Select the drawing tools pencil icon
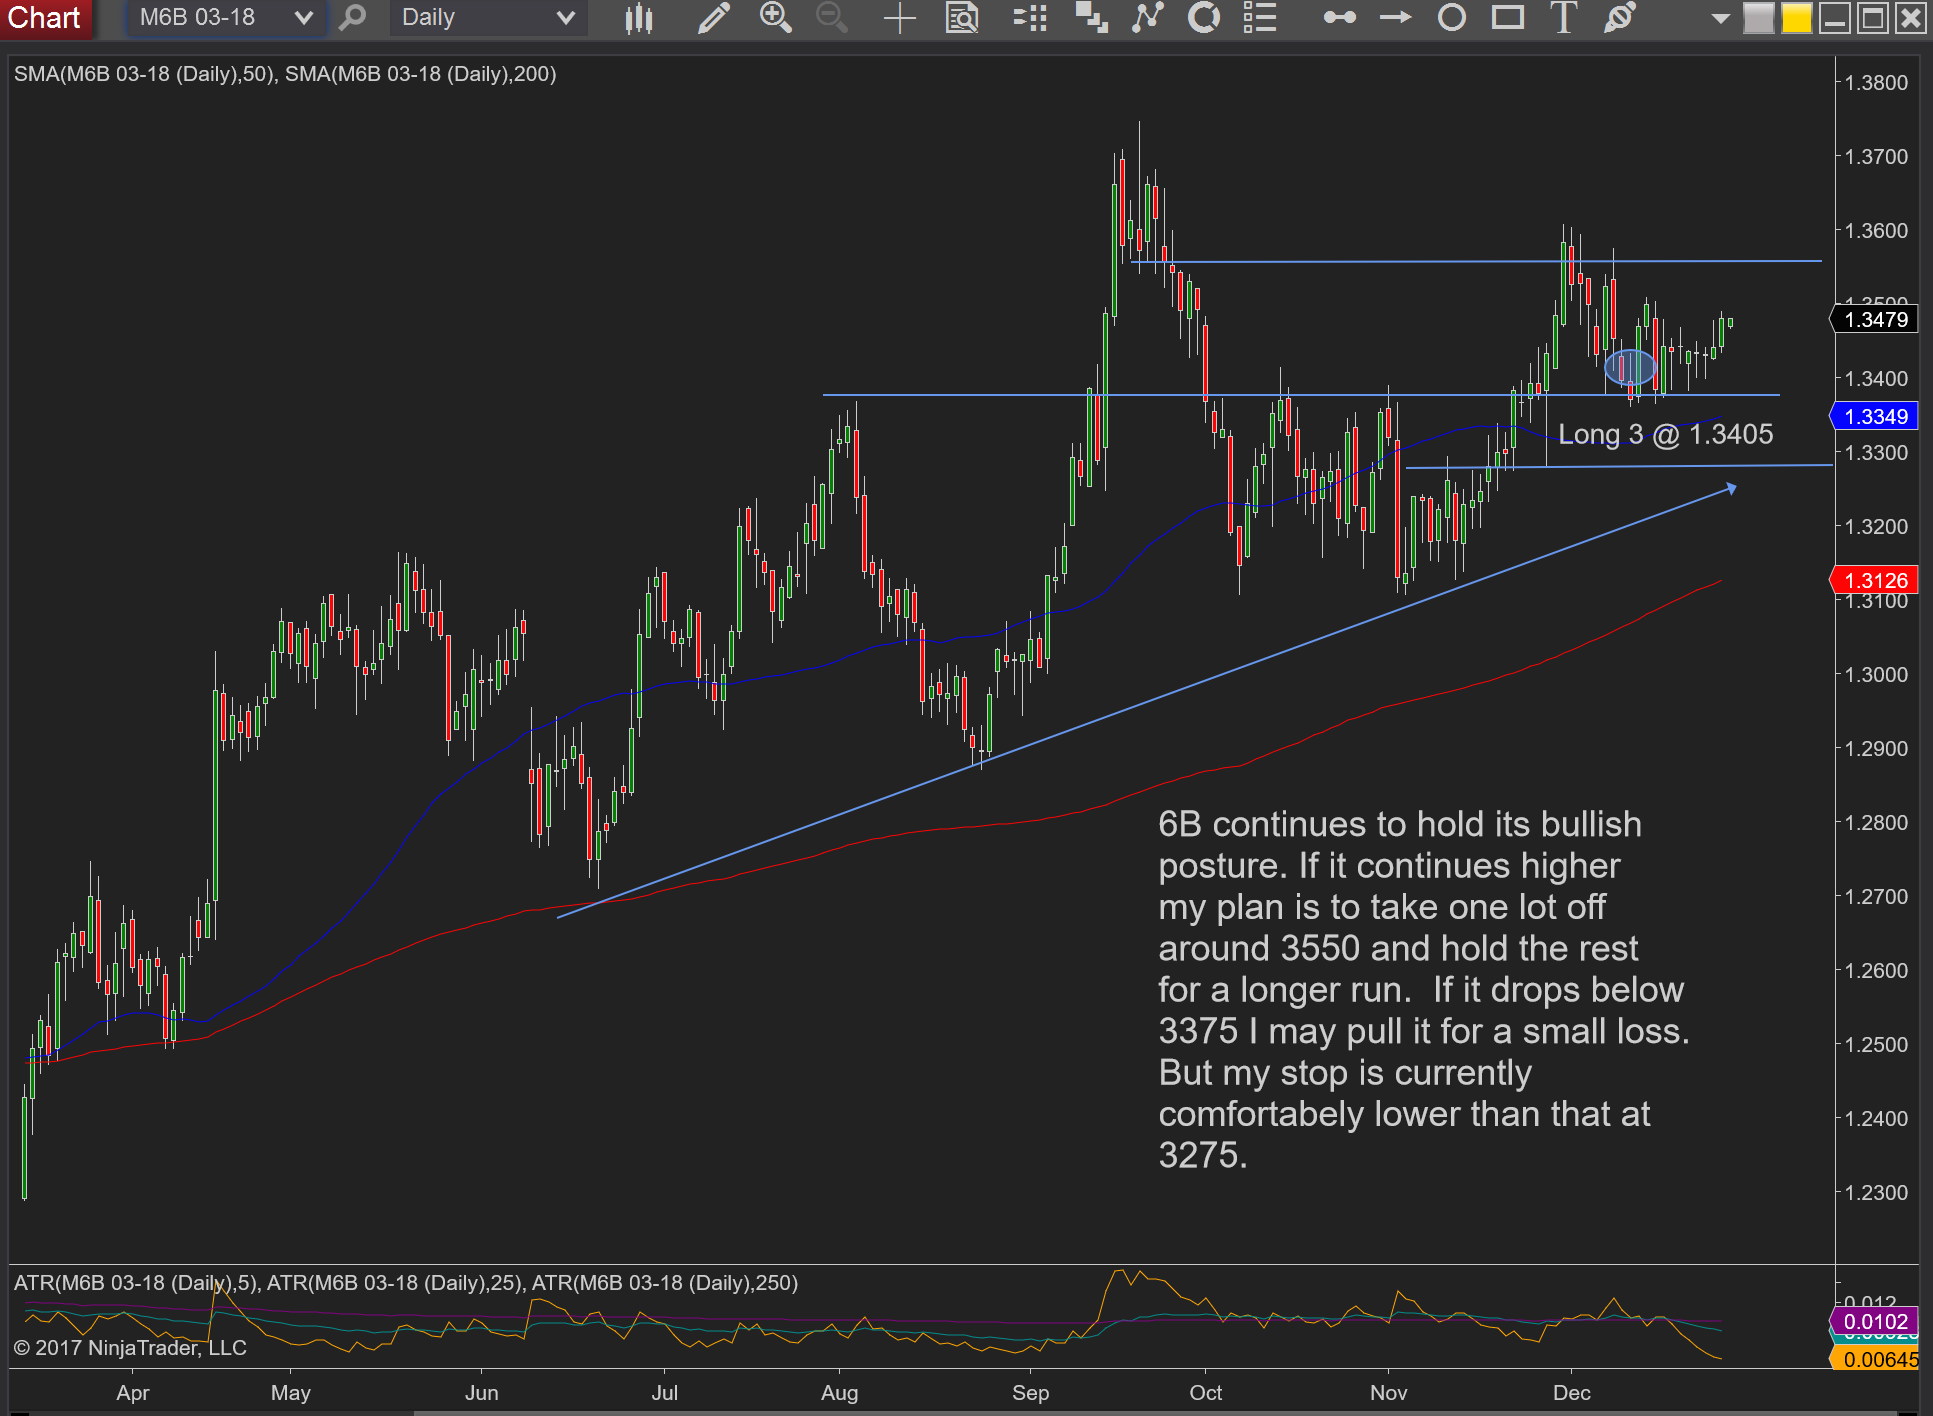The width and height of the screenshot is (1933, 1416). pyautogui.click(x=713, y=18)
